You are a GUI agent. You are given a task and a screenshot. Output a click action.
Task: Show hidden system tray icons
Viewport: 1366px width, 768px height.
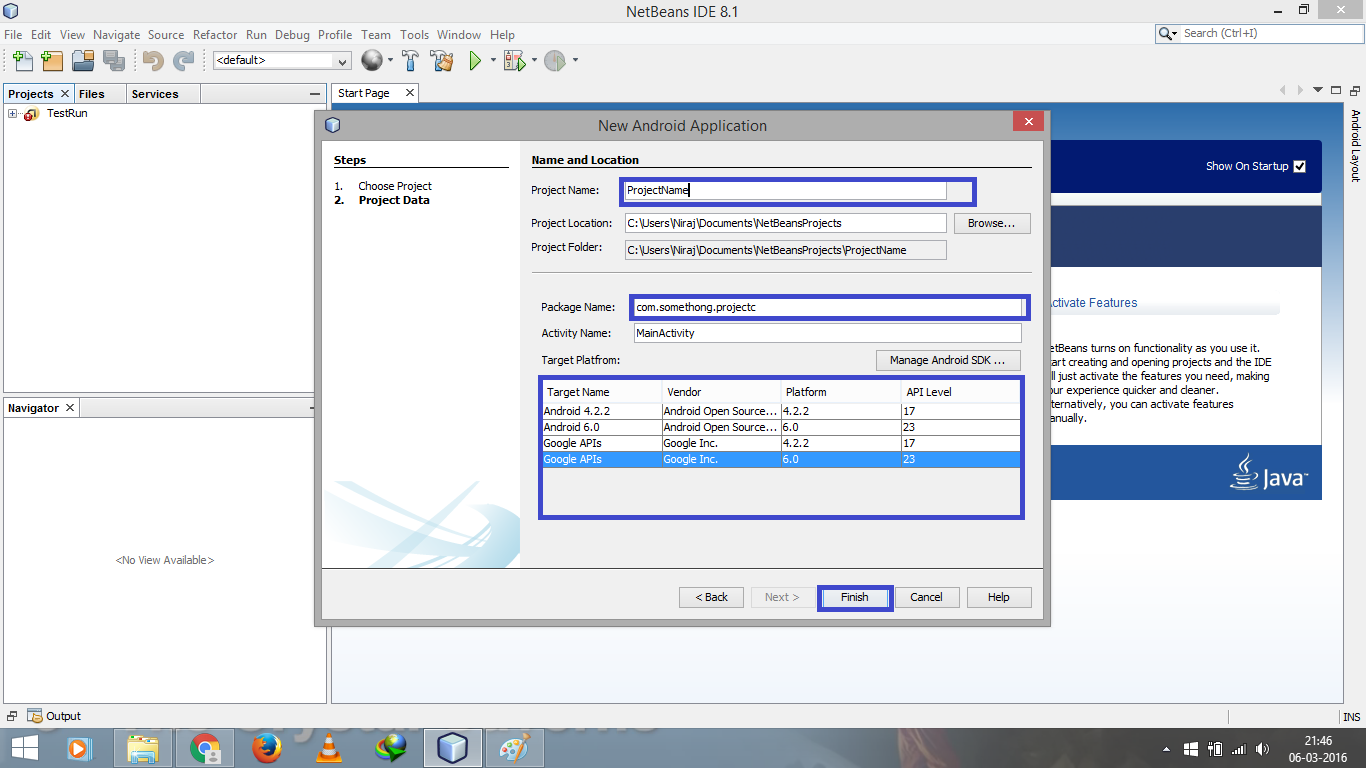[1167, 749]
